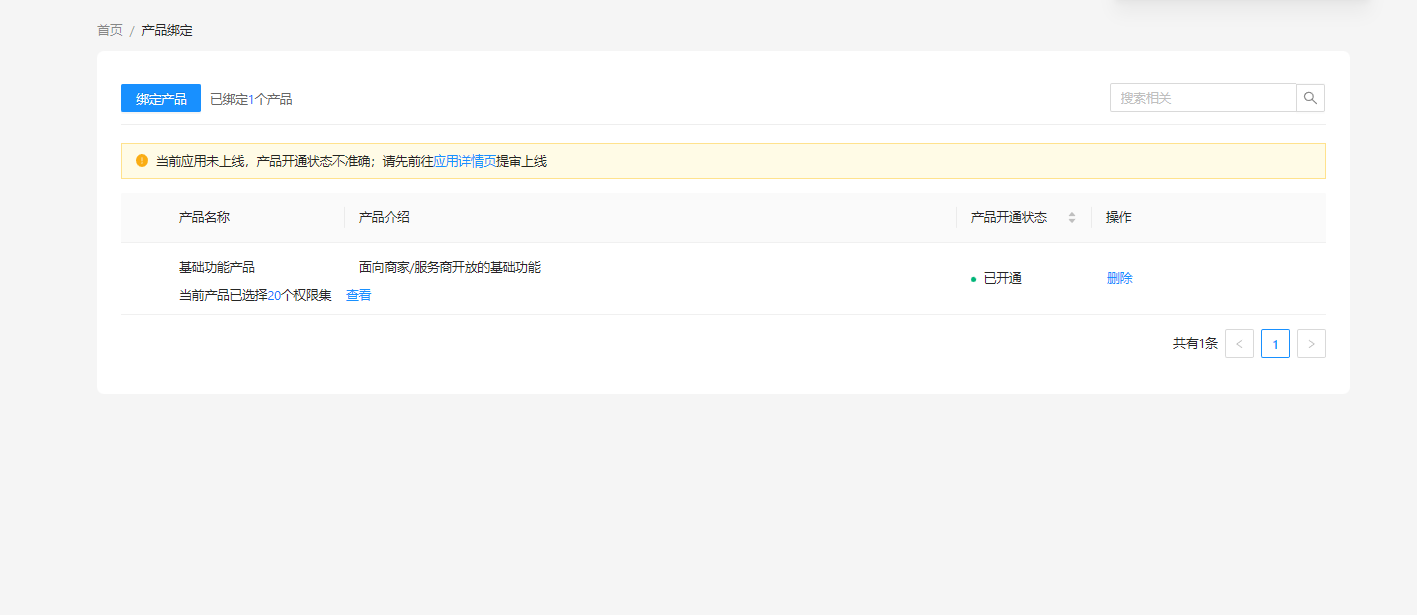Click the 产品绑定 breadcrumb item

pos(167,30)
